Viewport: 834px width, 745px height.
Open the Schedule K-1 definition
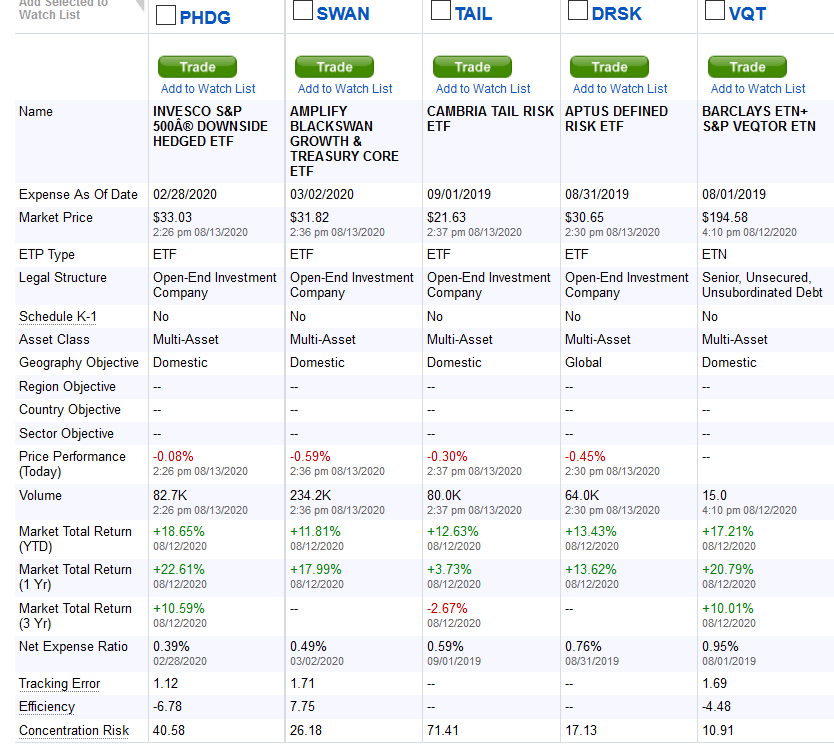57,316
